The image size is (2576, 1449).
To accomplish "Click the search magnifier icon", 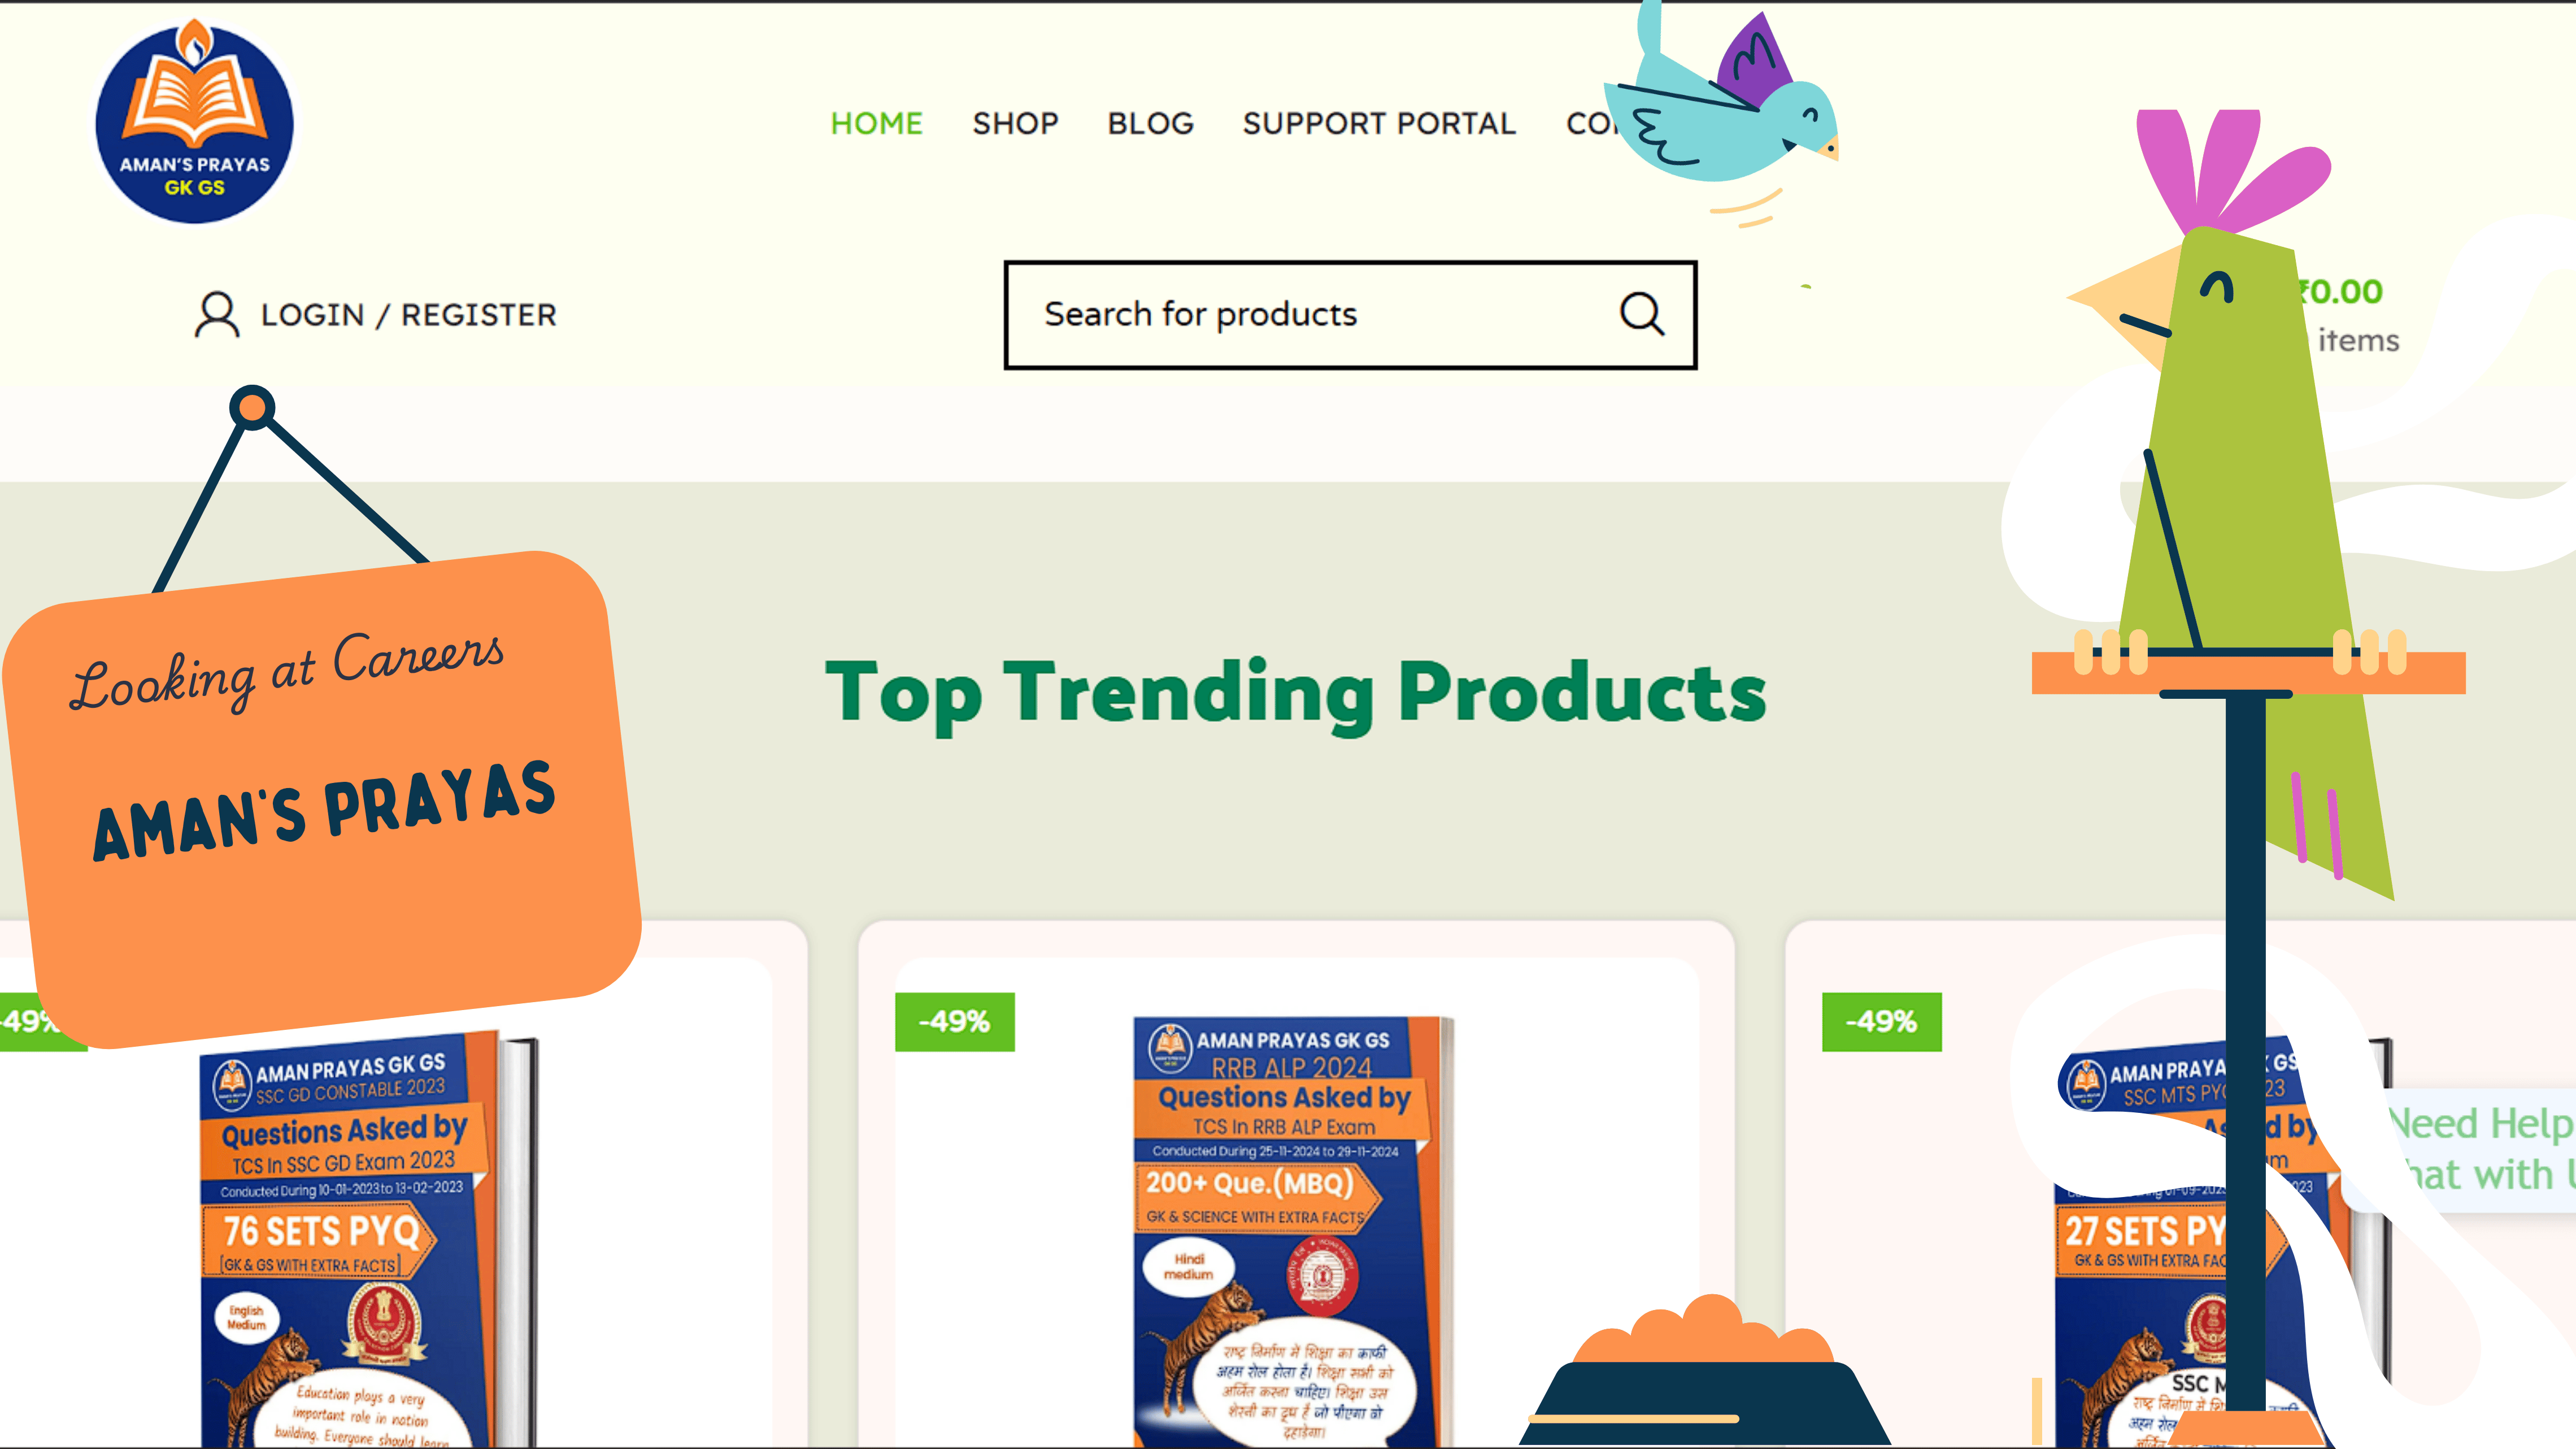I will pos(1641,314).
